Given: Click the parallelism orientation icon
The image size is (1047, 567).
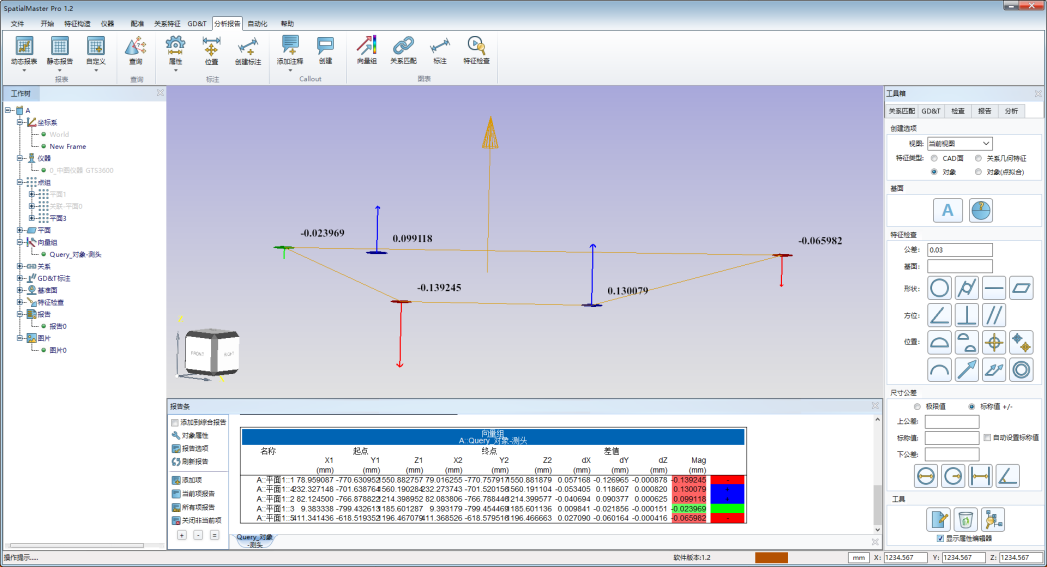Looking at the screenshot, I should [994, 316].
